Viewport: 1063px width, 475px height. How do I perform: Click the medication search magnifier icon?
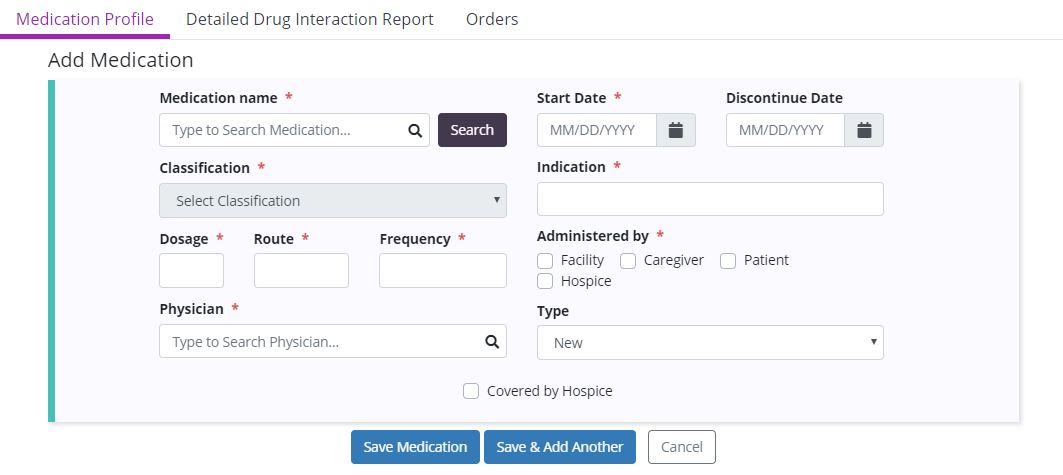tap(415, 130)
